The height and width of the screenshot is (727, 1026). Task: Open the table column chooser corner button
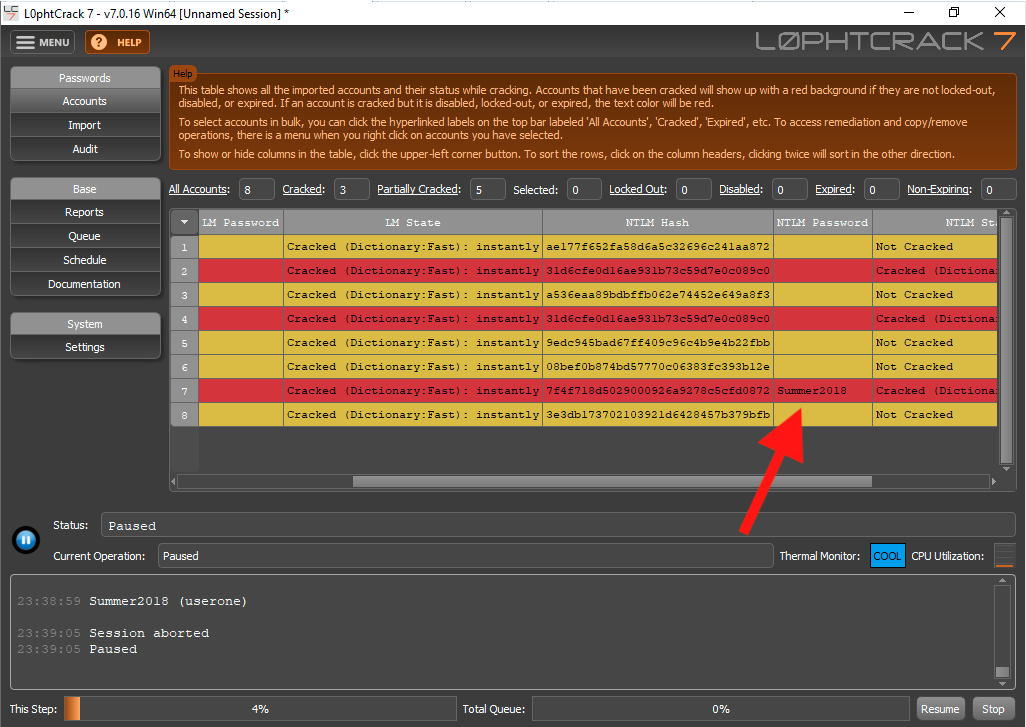(185, 222)
